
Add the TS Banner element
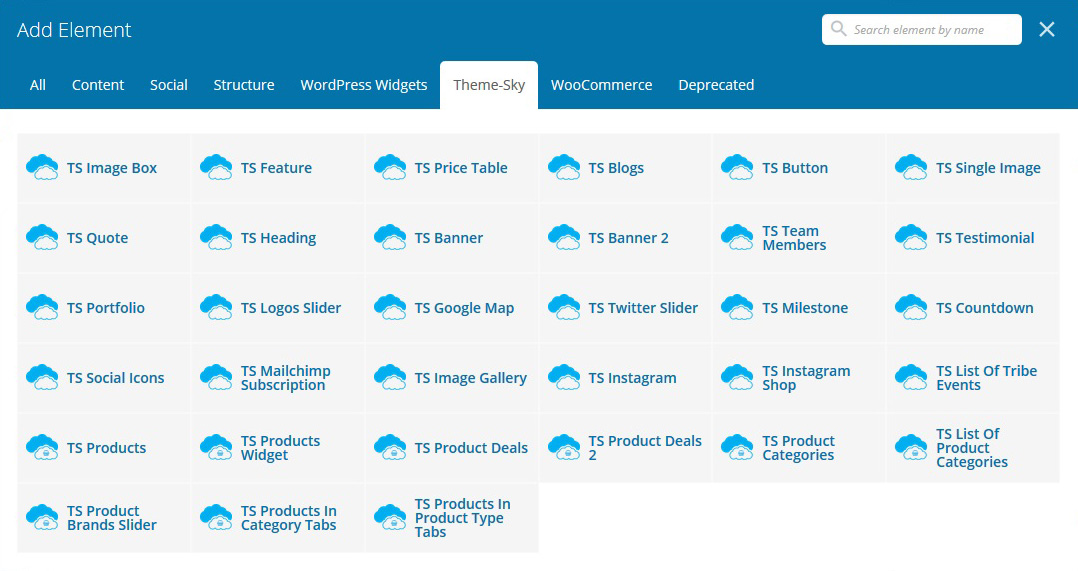pyautogui.click(x=452, y=238)
